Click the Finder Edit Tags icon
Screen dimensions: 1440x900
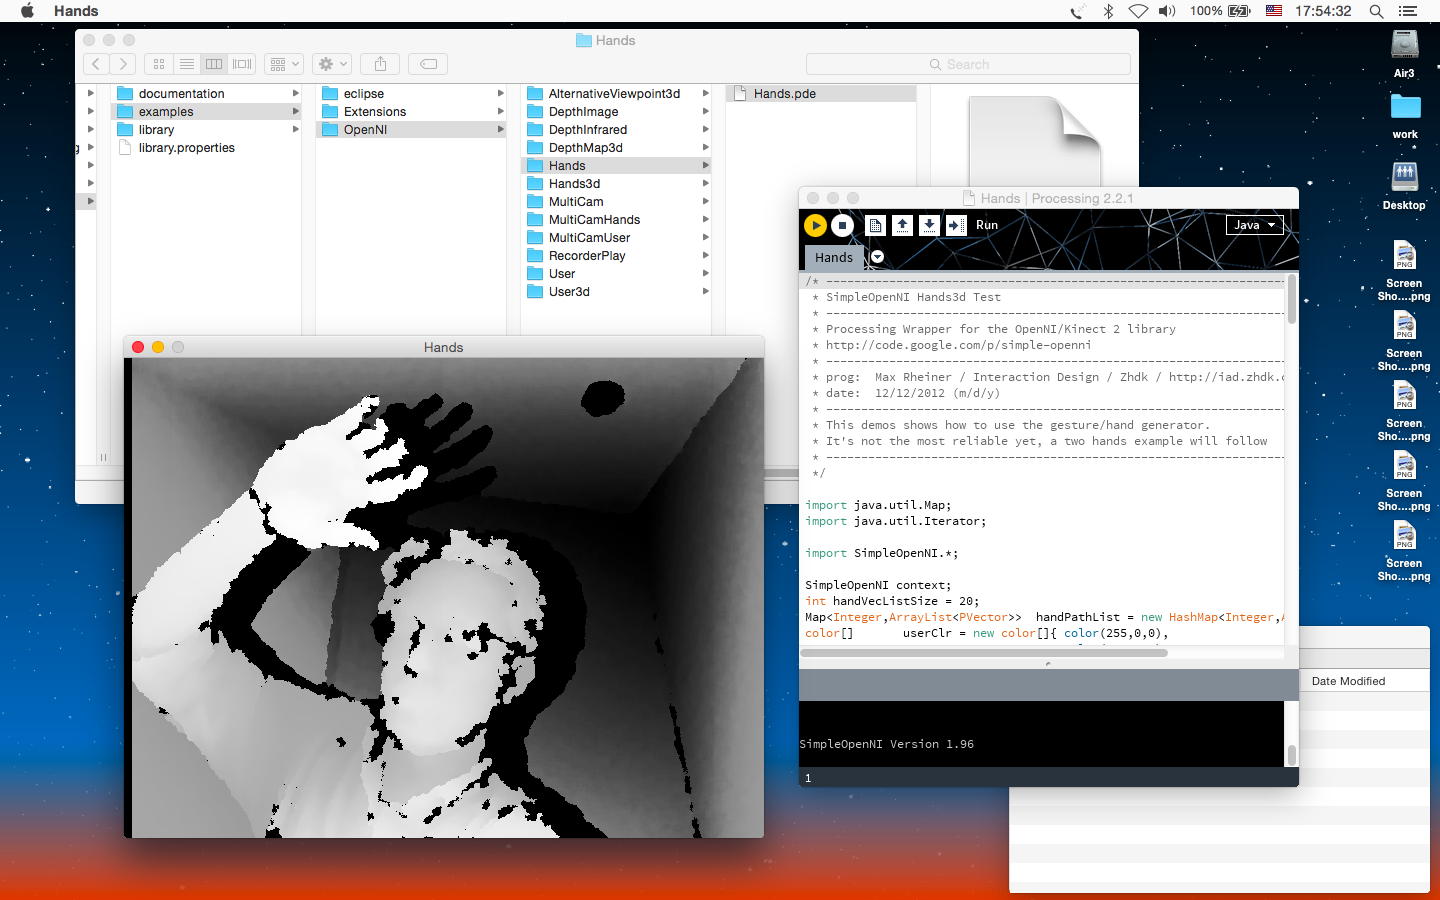coord(428,64)
